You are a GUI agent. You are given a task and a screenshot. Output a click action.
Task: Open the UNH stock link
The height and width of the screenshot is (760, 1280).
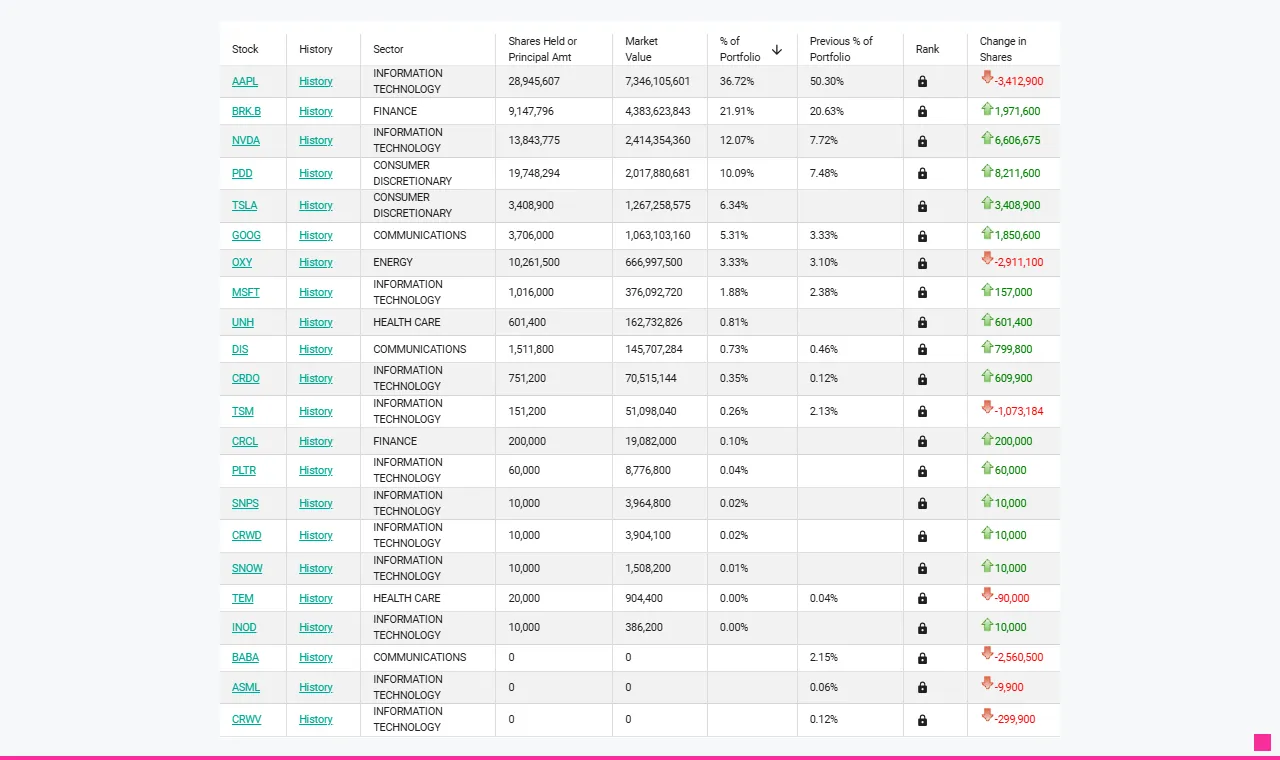(x=243, y=323)
